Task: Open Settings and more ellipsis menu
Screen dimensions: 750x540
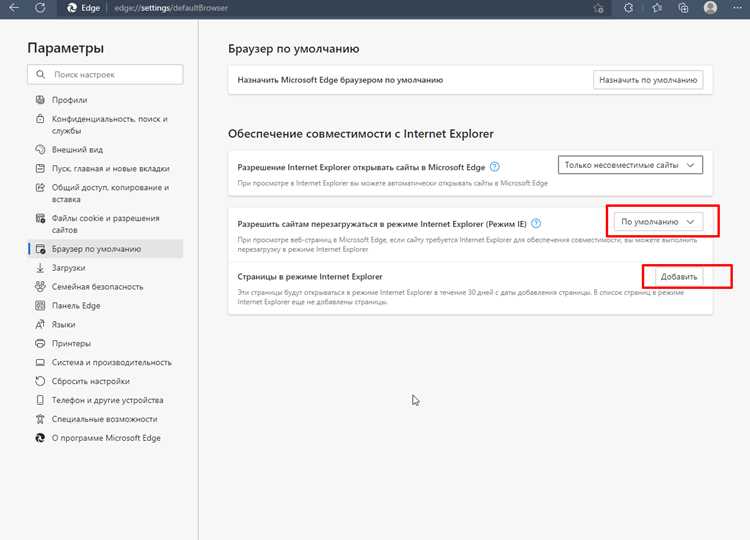Action: click(737, 8)
